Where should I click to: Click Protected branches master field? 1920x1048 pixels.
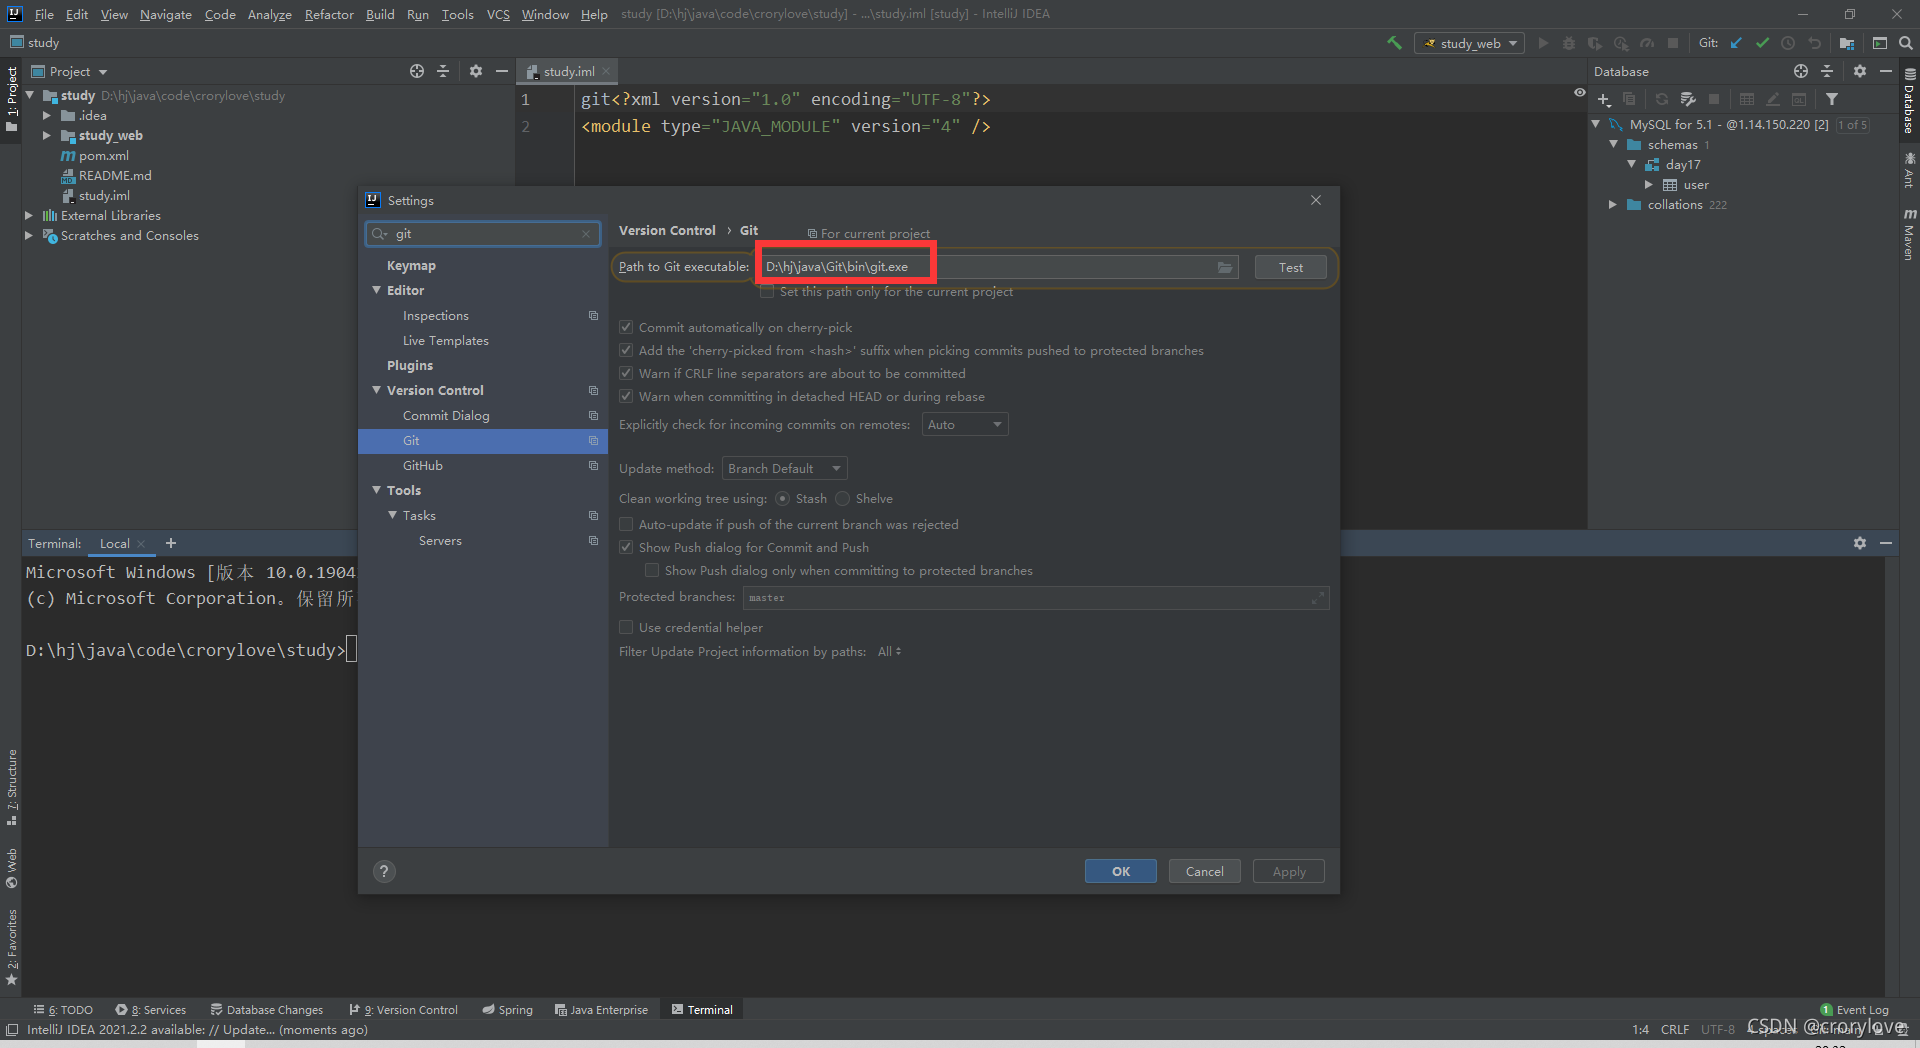[1036, 598]
